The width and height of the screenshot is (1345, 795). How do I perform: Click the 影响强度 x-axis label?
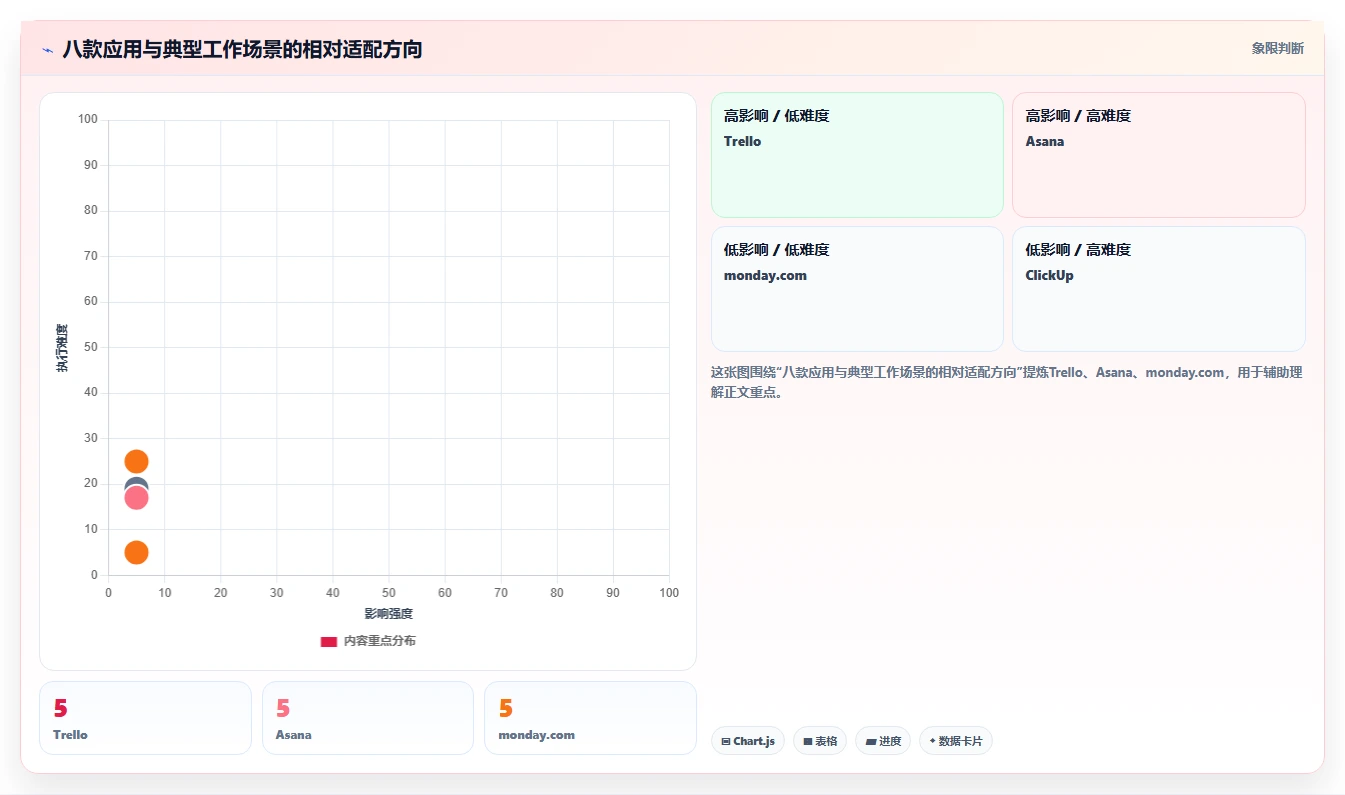[389, 614]
